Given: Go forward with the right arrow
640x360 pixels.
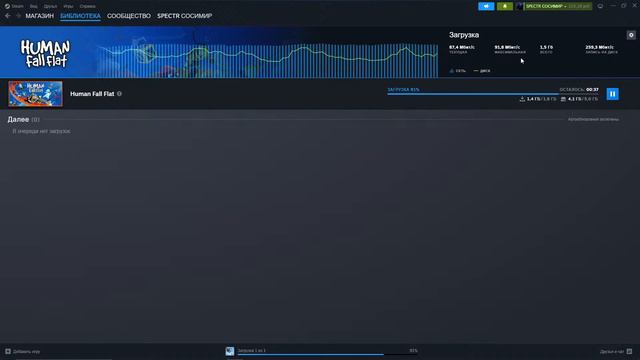Looking at the screenshot, I should click(x=18, y=16).
